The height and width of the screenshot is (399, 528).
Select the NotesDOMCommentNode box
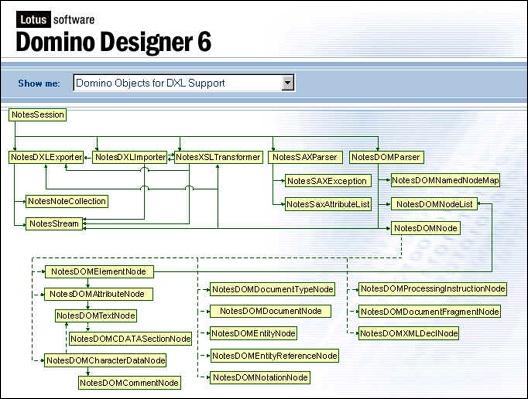pos(129,383)
